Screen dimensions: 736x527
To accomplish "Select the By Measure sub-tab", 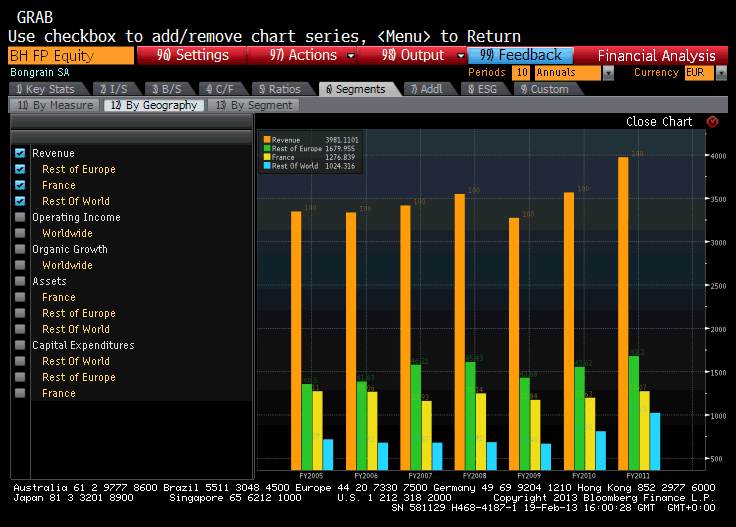I will 54,105.
